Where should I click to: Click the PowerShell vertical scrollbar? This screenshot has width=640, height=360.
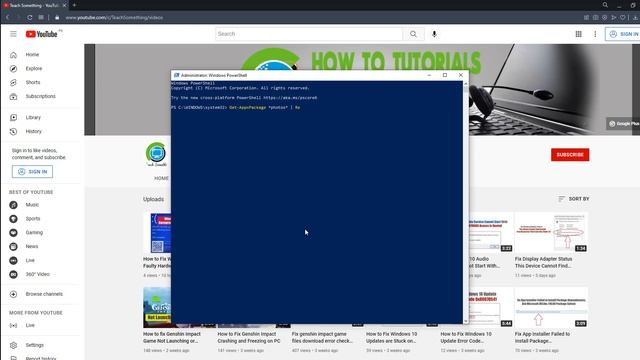(x=466, y=202)
